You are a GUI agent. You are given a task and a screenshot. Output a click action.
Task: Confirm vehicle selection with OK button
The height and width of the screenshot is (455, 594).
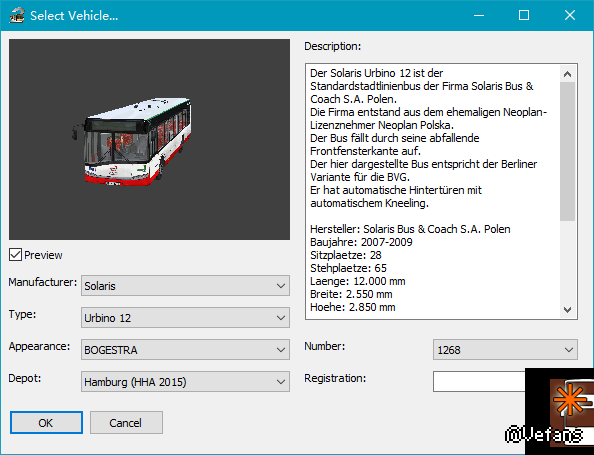[x=46, y=422]
